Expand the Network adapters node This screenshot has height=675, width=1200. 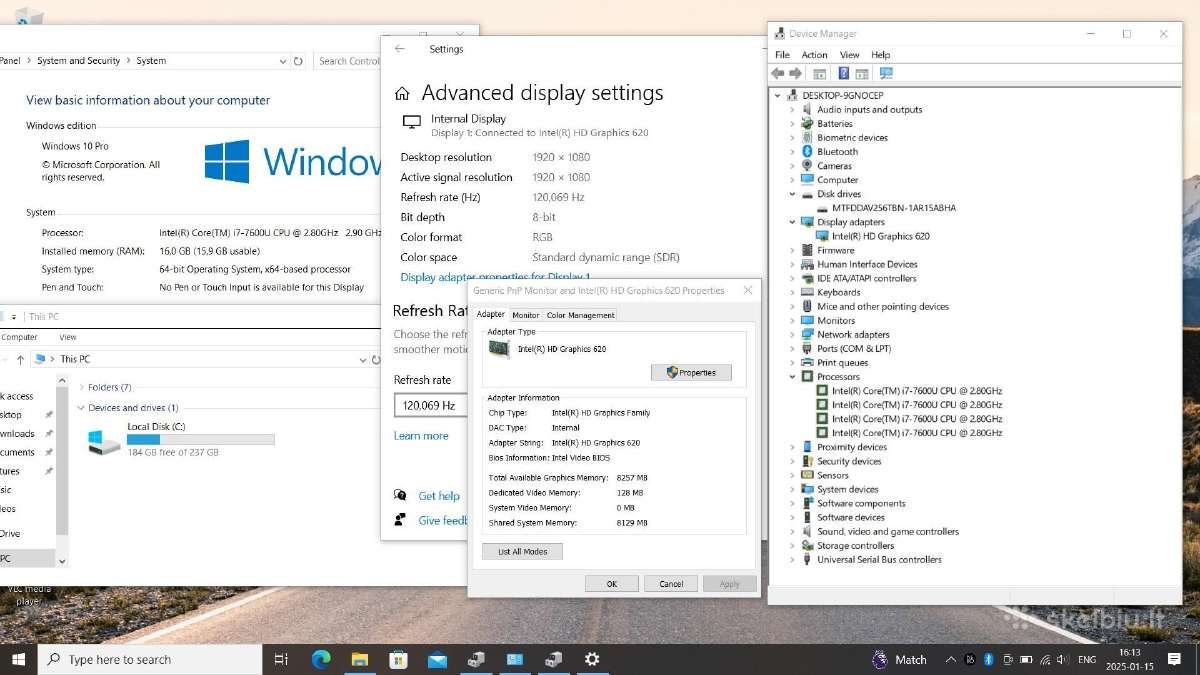click(x=792, y=335)
